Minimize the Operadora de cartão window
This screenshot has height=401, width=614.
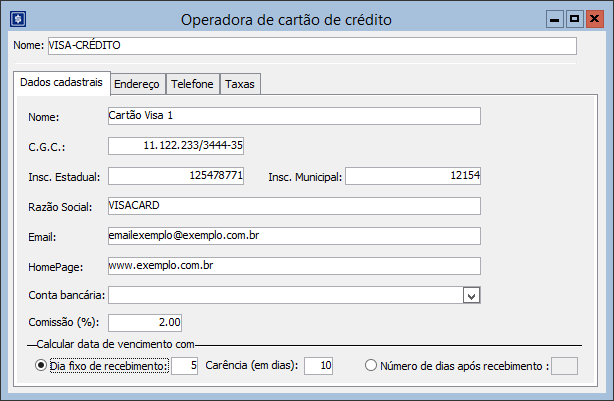(555, 19)
